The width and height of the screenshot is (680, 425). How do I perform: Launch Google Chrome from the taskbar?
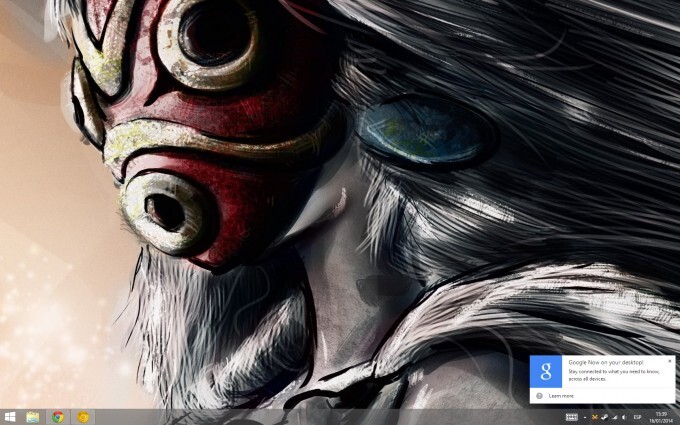coord(58,416)
